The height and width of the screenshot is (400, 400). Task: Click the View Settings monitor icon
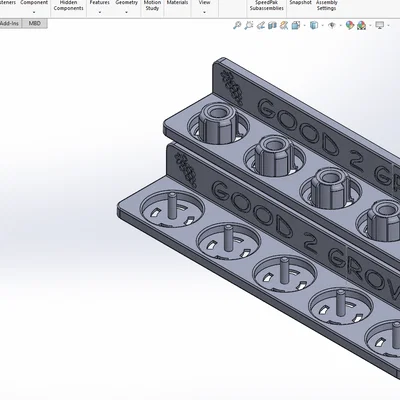(380, 25)
